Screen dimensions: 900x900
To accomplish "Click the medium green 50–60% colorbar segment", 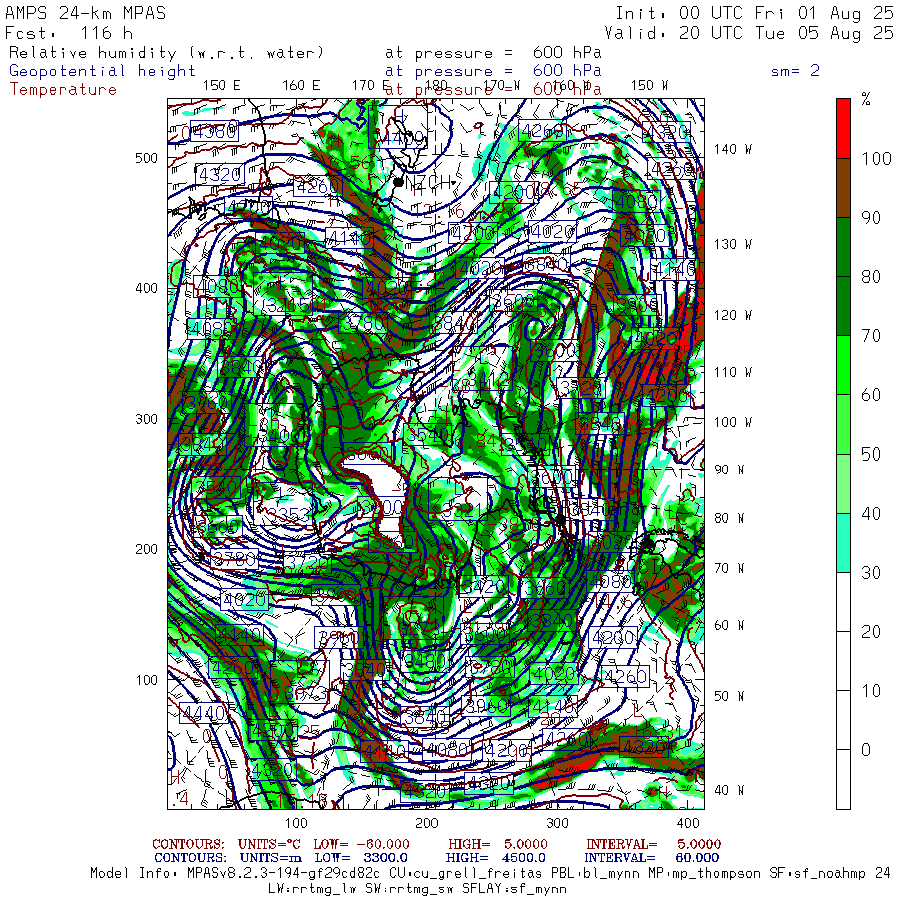I will tap(843, 424).
